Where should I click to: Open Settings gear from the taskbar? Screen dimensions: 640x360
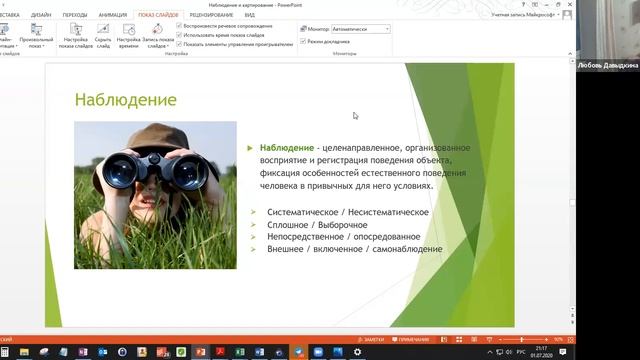(358, 352)
